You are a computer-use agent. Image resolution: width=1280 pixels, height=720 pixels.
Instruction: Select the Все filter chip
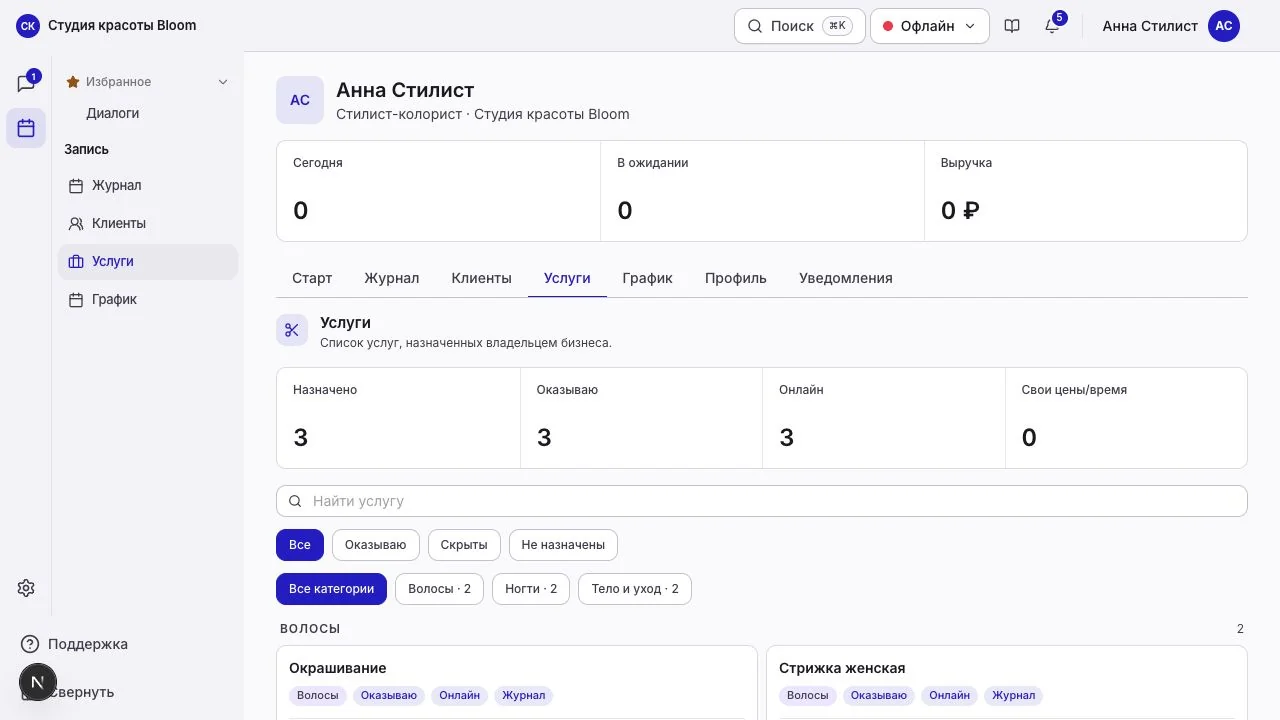[x=300, y=545]
